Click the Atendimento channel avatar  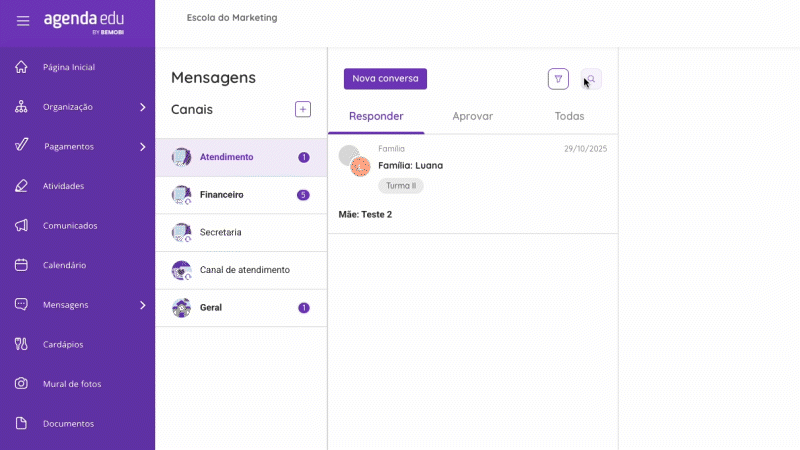(181, 157)
